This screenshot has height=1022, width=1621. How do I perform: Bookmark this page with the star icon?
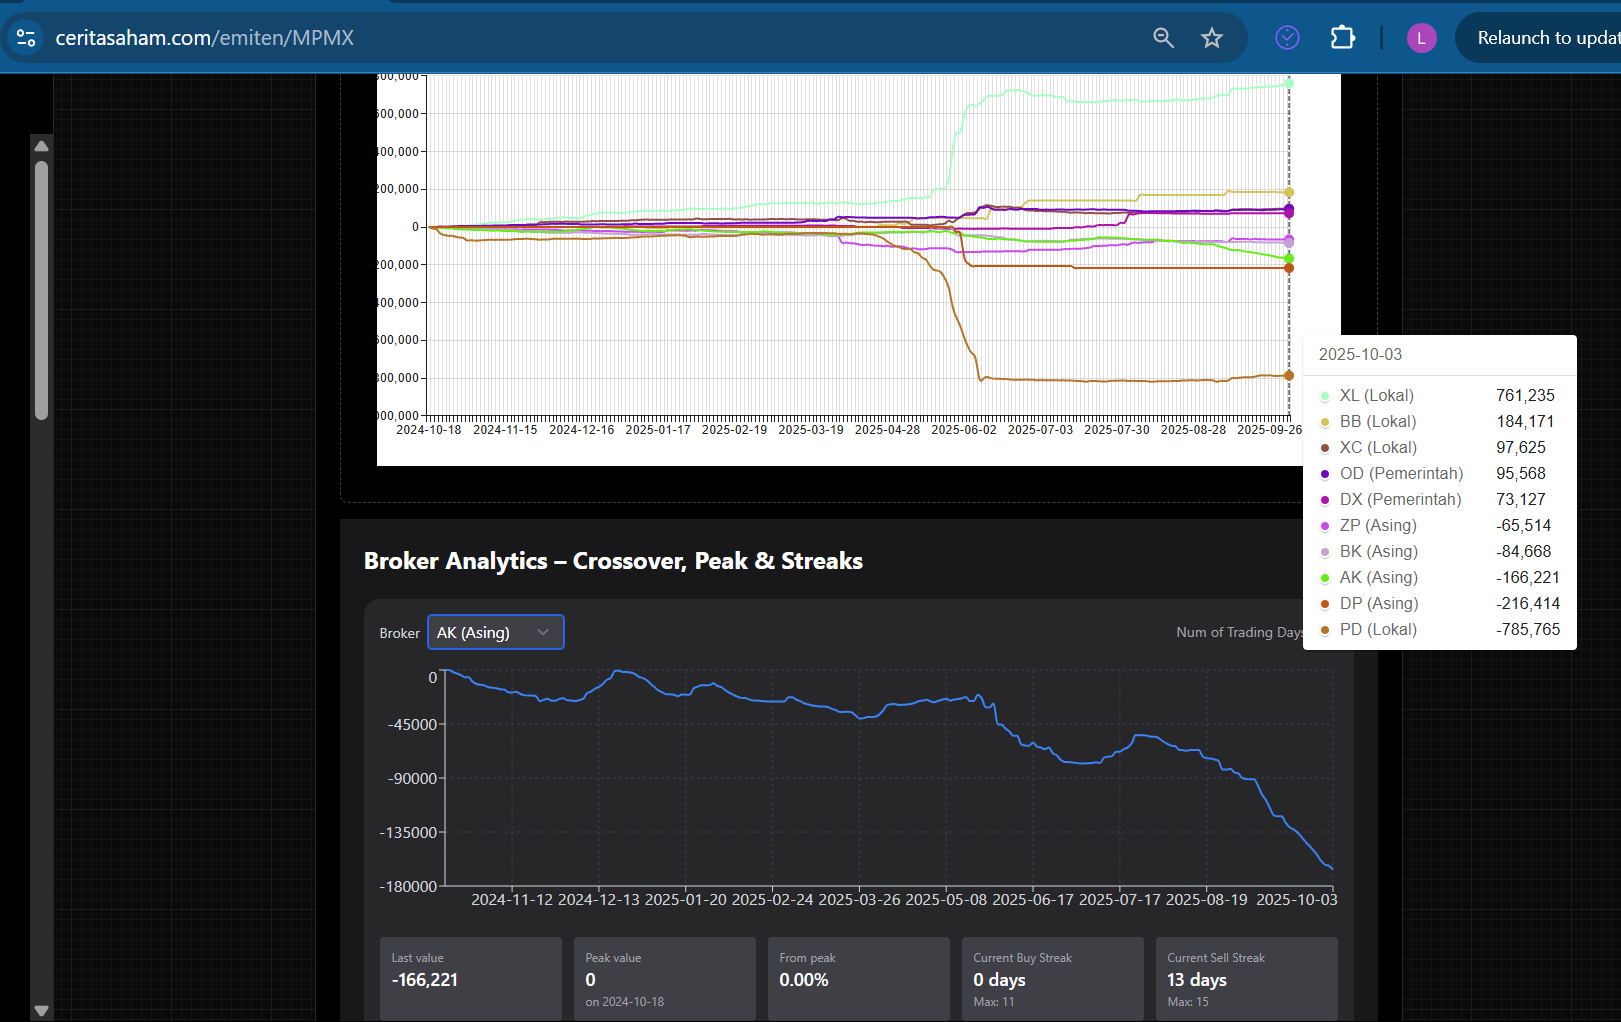1212,38
